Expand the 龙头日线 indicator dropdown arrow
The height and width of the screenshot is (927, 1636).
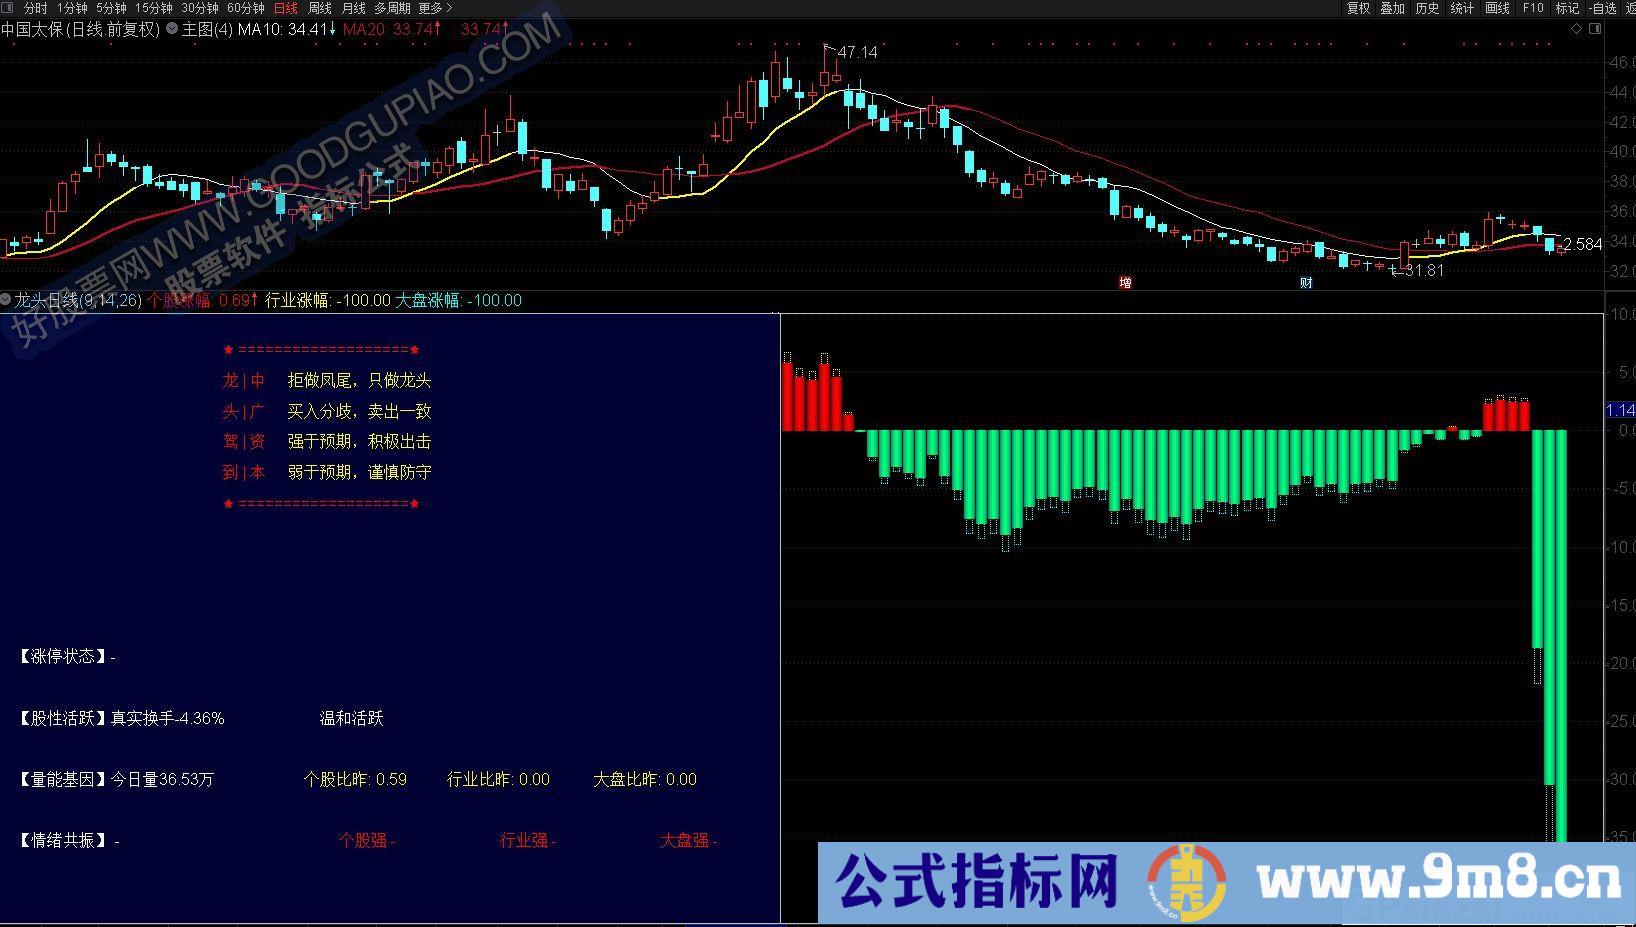tap(6, 299)
